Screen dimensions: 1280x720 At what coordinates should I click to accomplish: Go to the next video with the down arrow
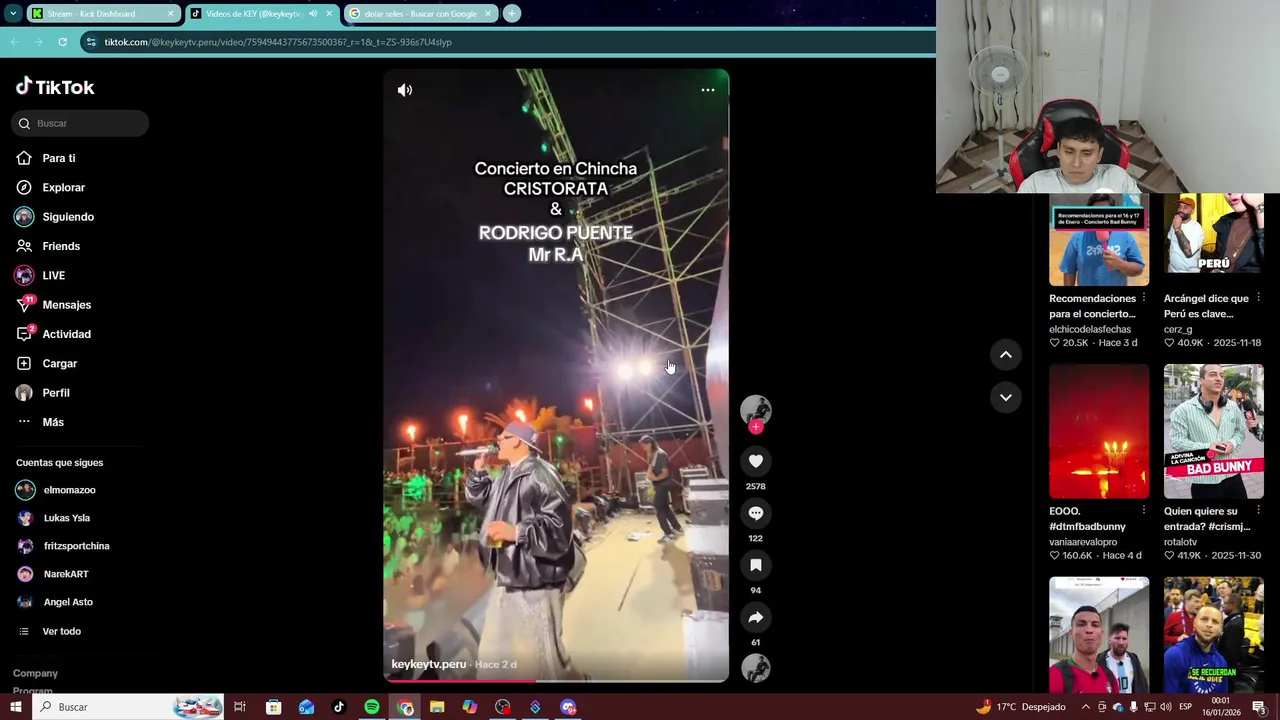coord(1006,397)
